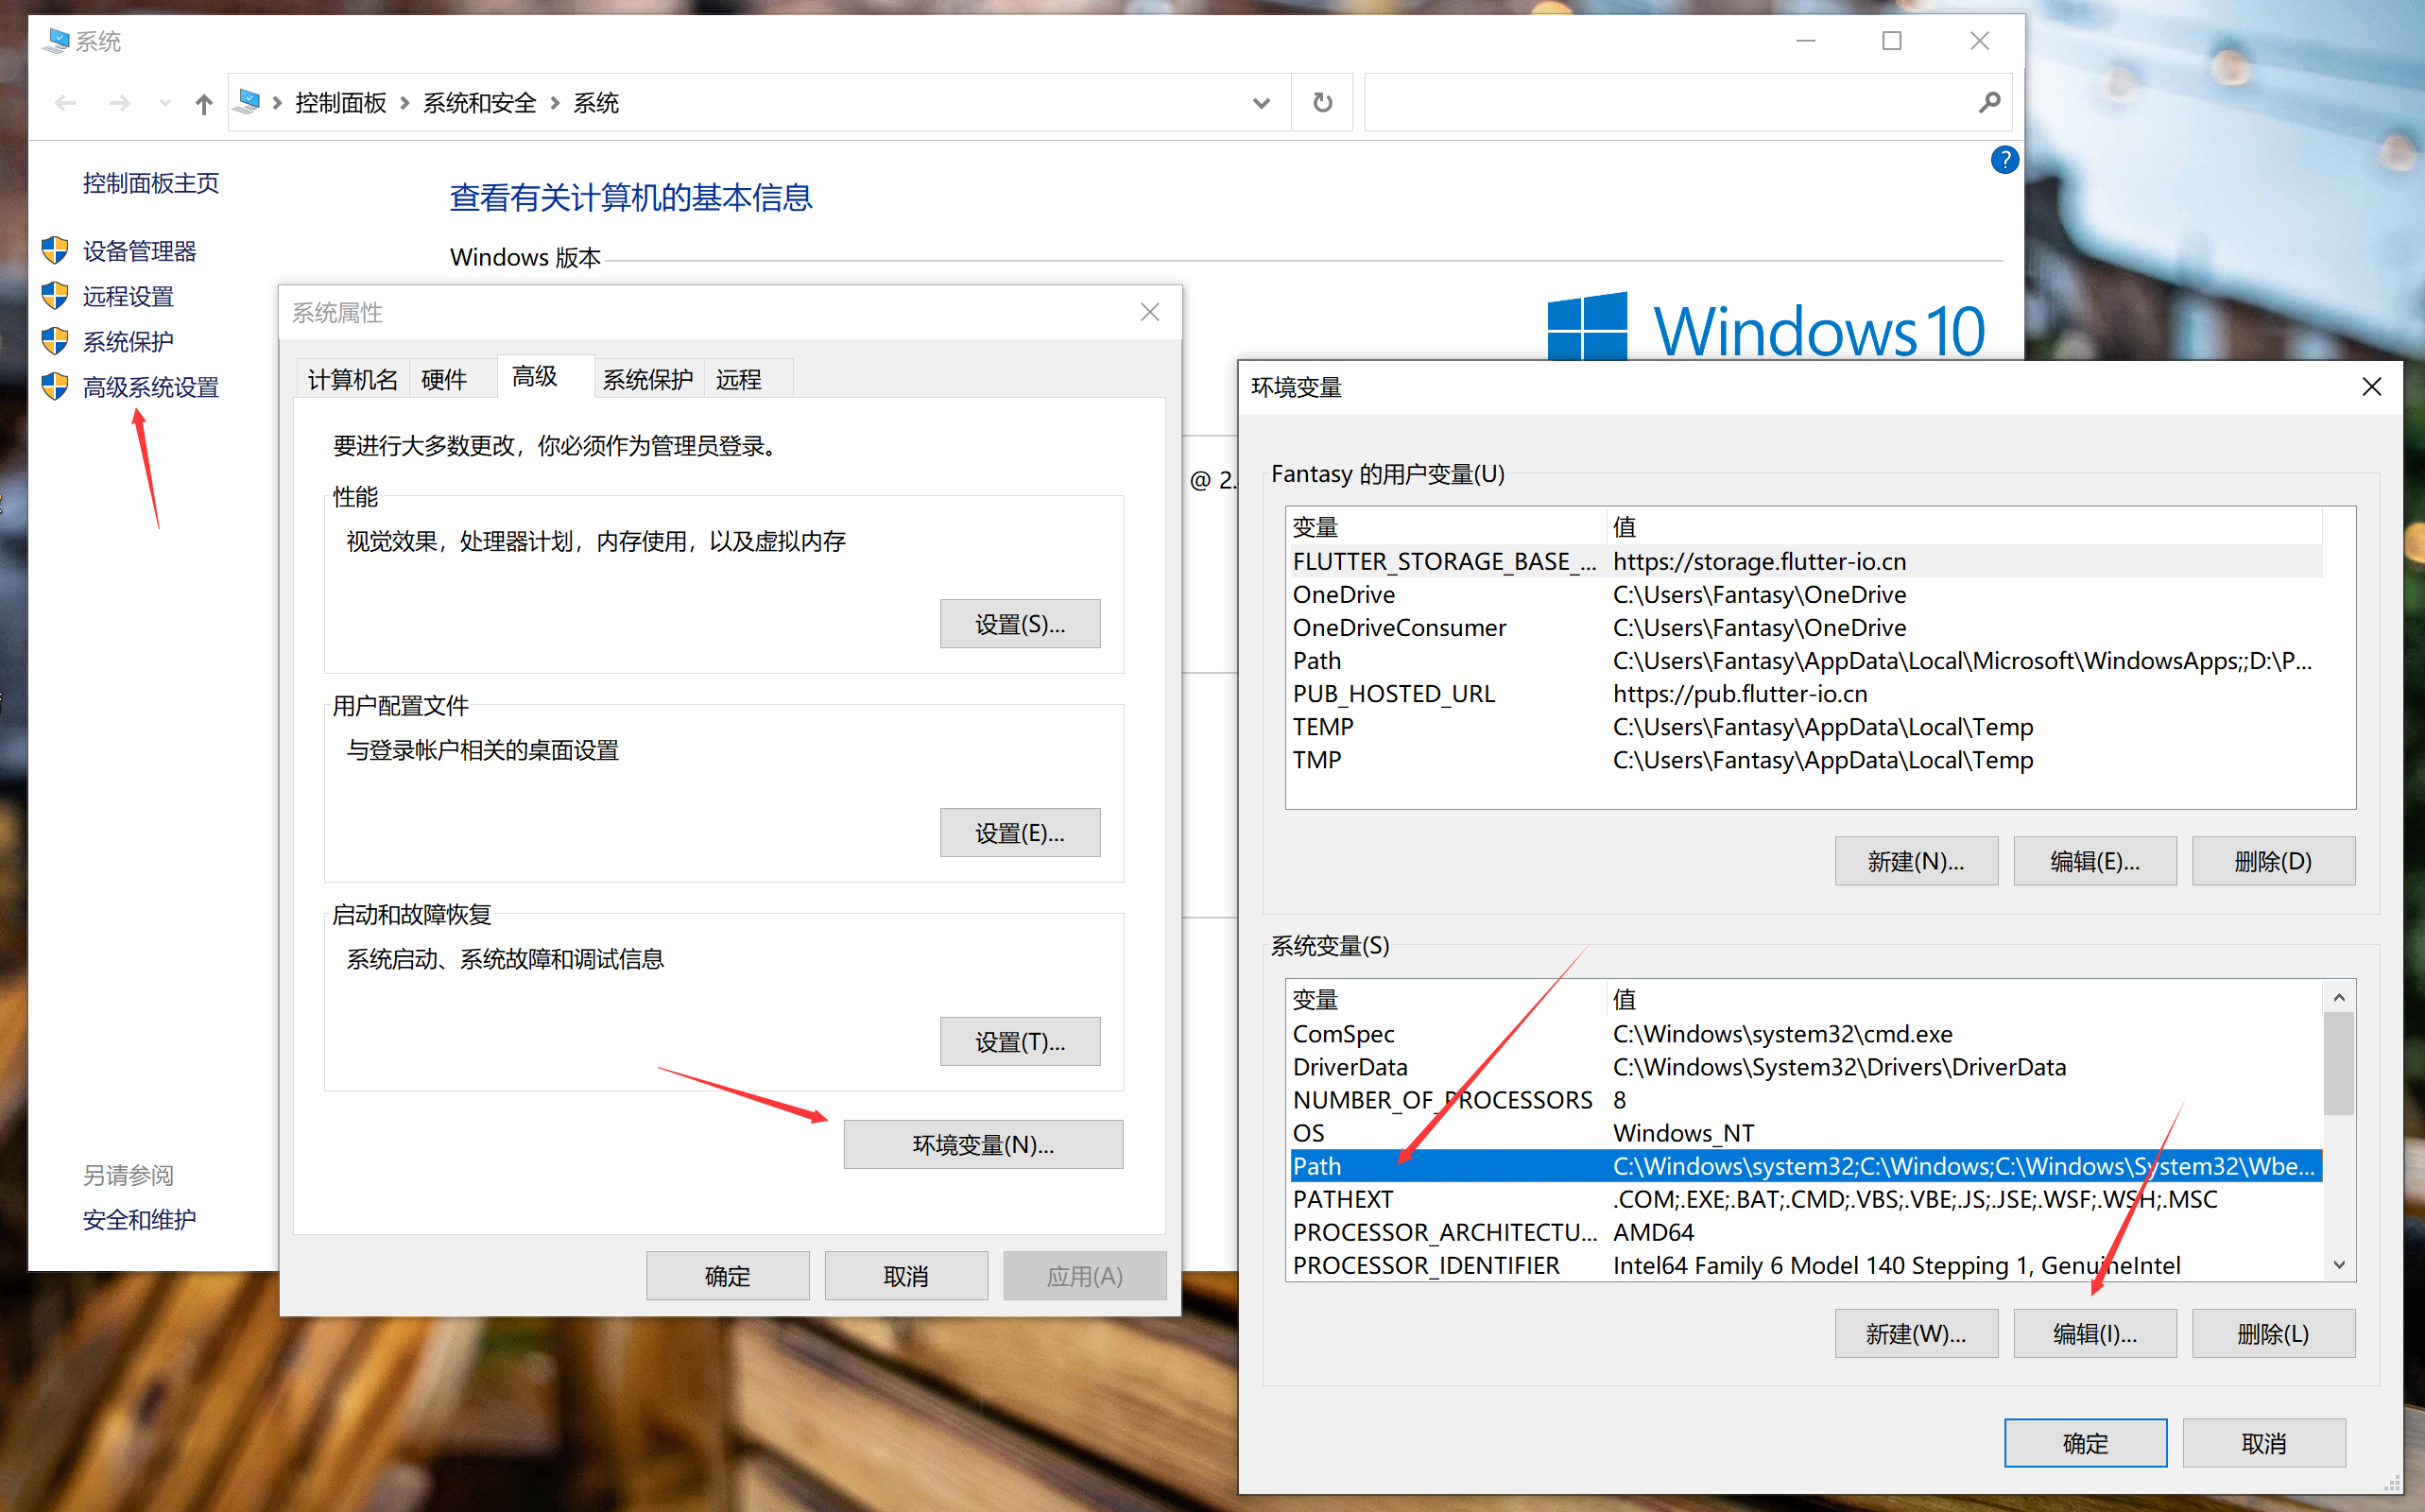
Task: Cancel the 环境变量 dialog
Action: coord(2264,1443)
